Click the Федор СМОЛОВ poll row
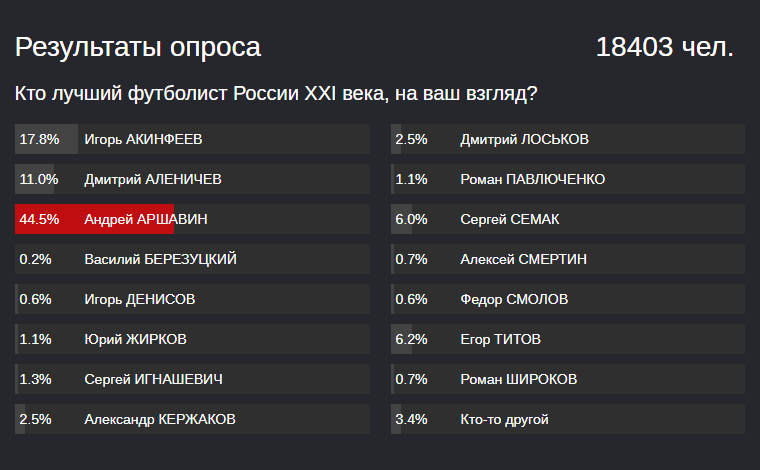The height and width of the screenshot is (470, 760). (568, 299)
